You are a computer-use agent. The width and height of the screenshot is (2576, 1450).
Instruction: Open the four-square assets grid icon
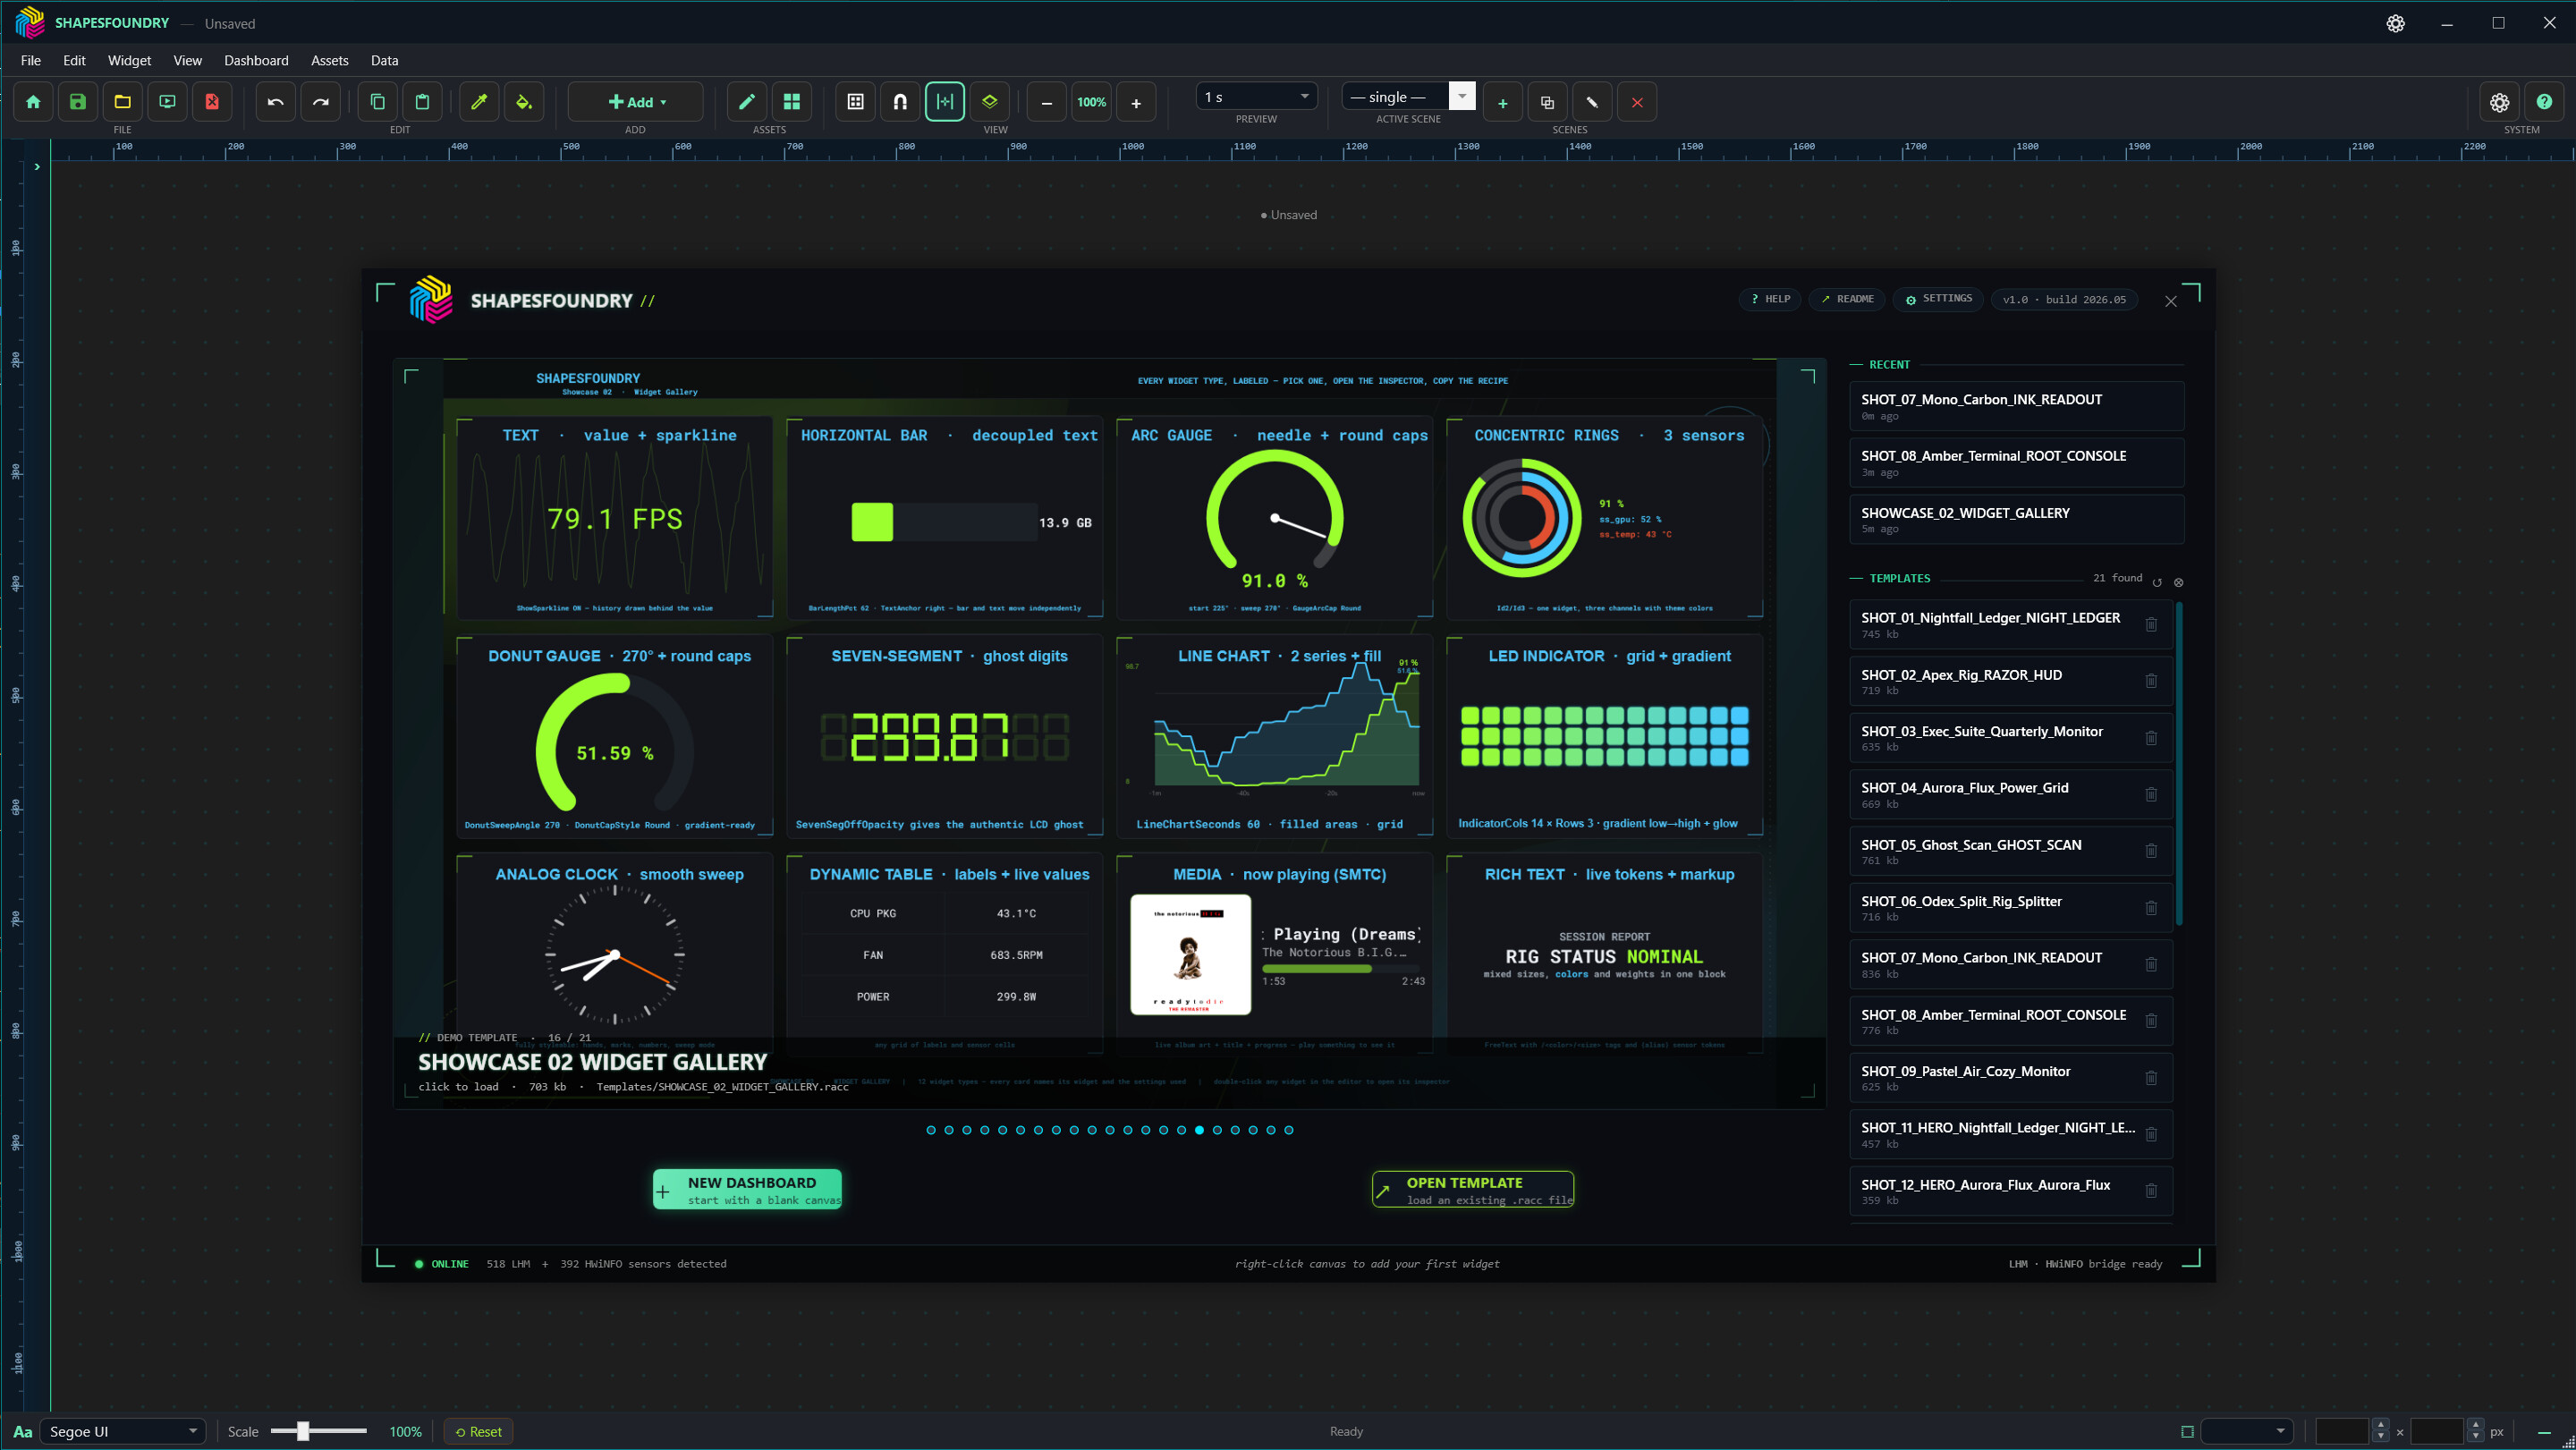[792, 102]
